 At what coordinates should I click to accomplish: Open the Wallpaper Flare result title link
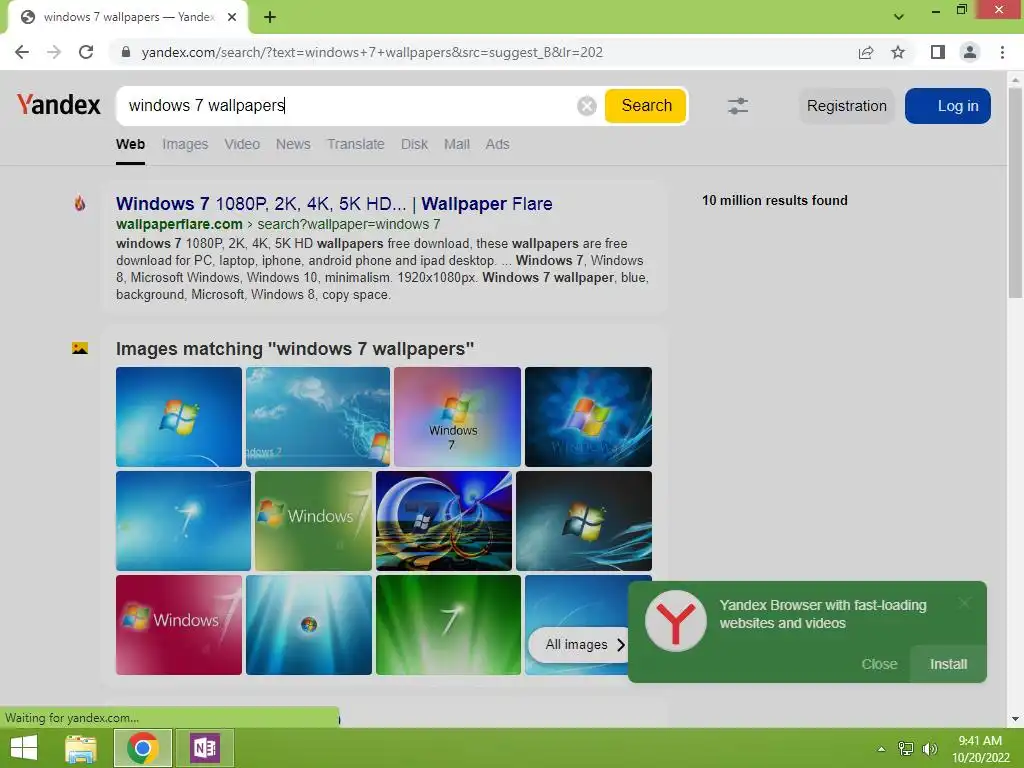tap(334, 204)
